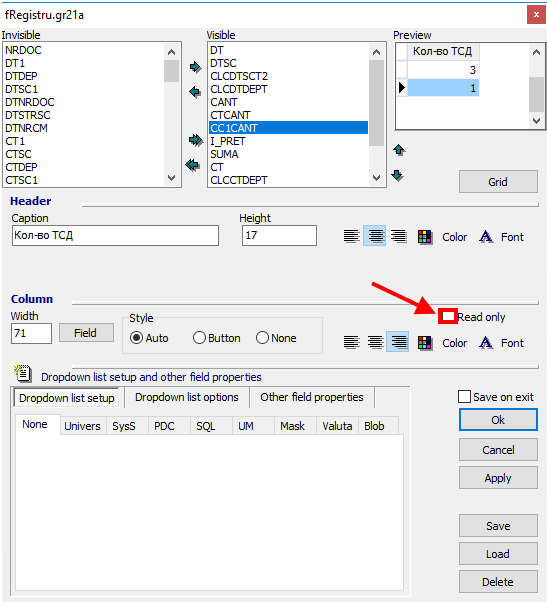547x602 pixels.
Task: Select Button style radio button
Action: (199, 338)
